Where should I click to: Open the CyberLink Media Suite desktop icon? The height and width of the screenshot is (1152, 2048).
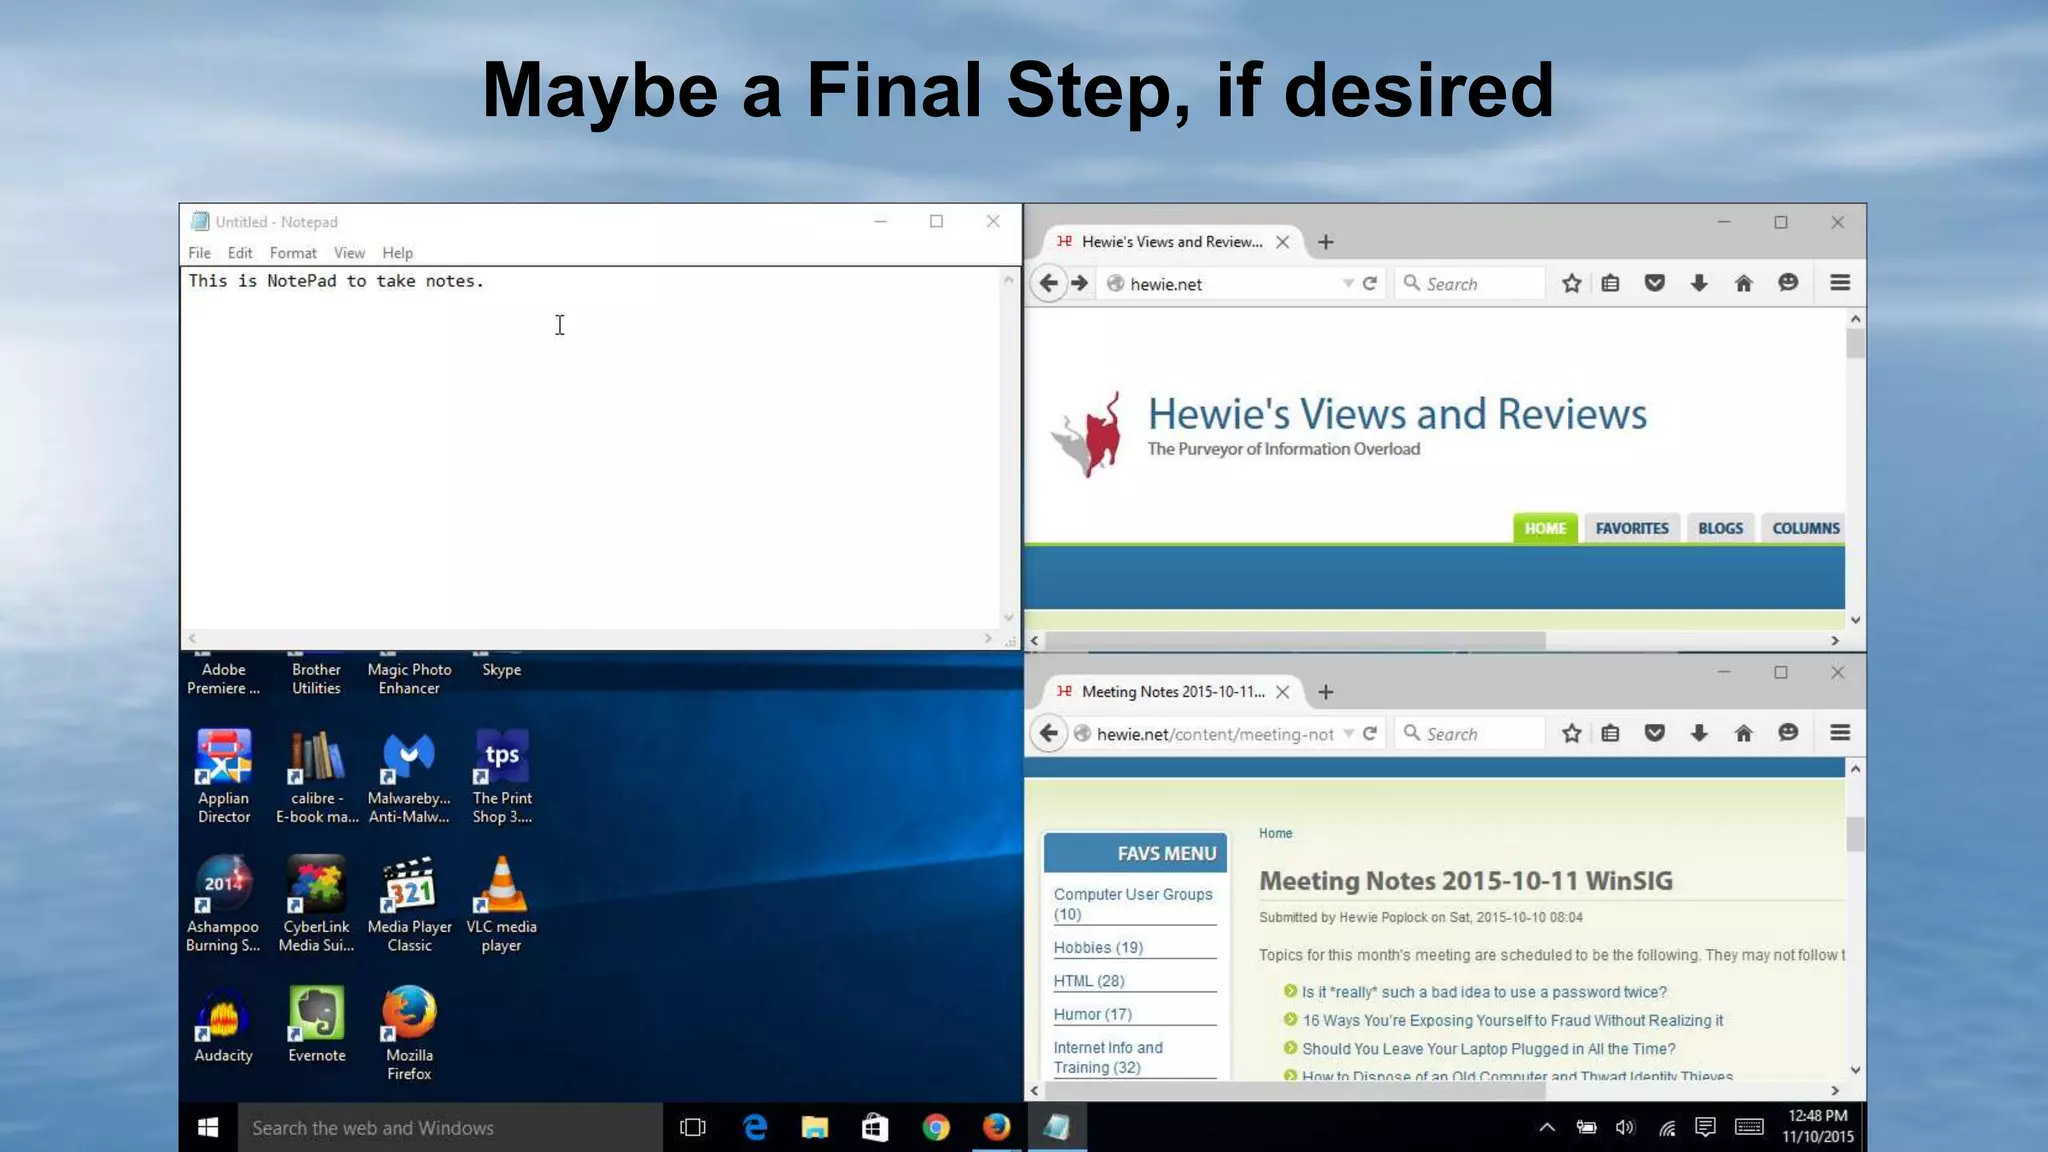[316, 903]
